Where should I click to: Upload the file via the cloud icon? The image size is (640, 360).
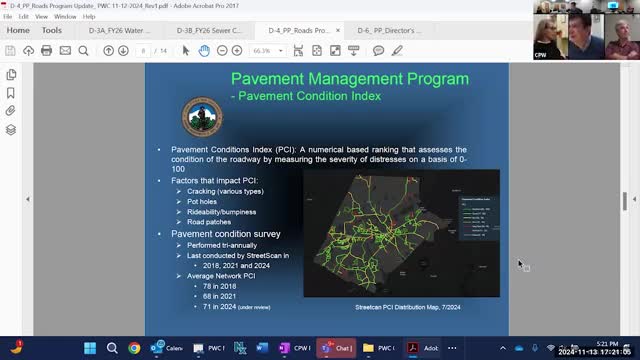coord(28,51)
